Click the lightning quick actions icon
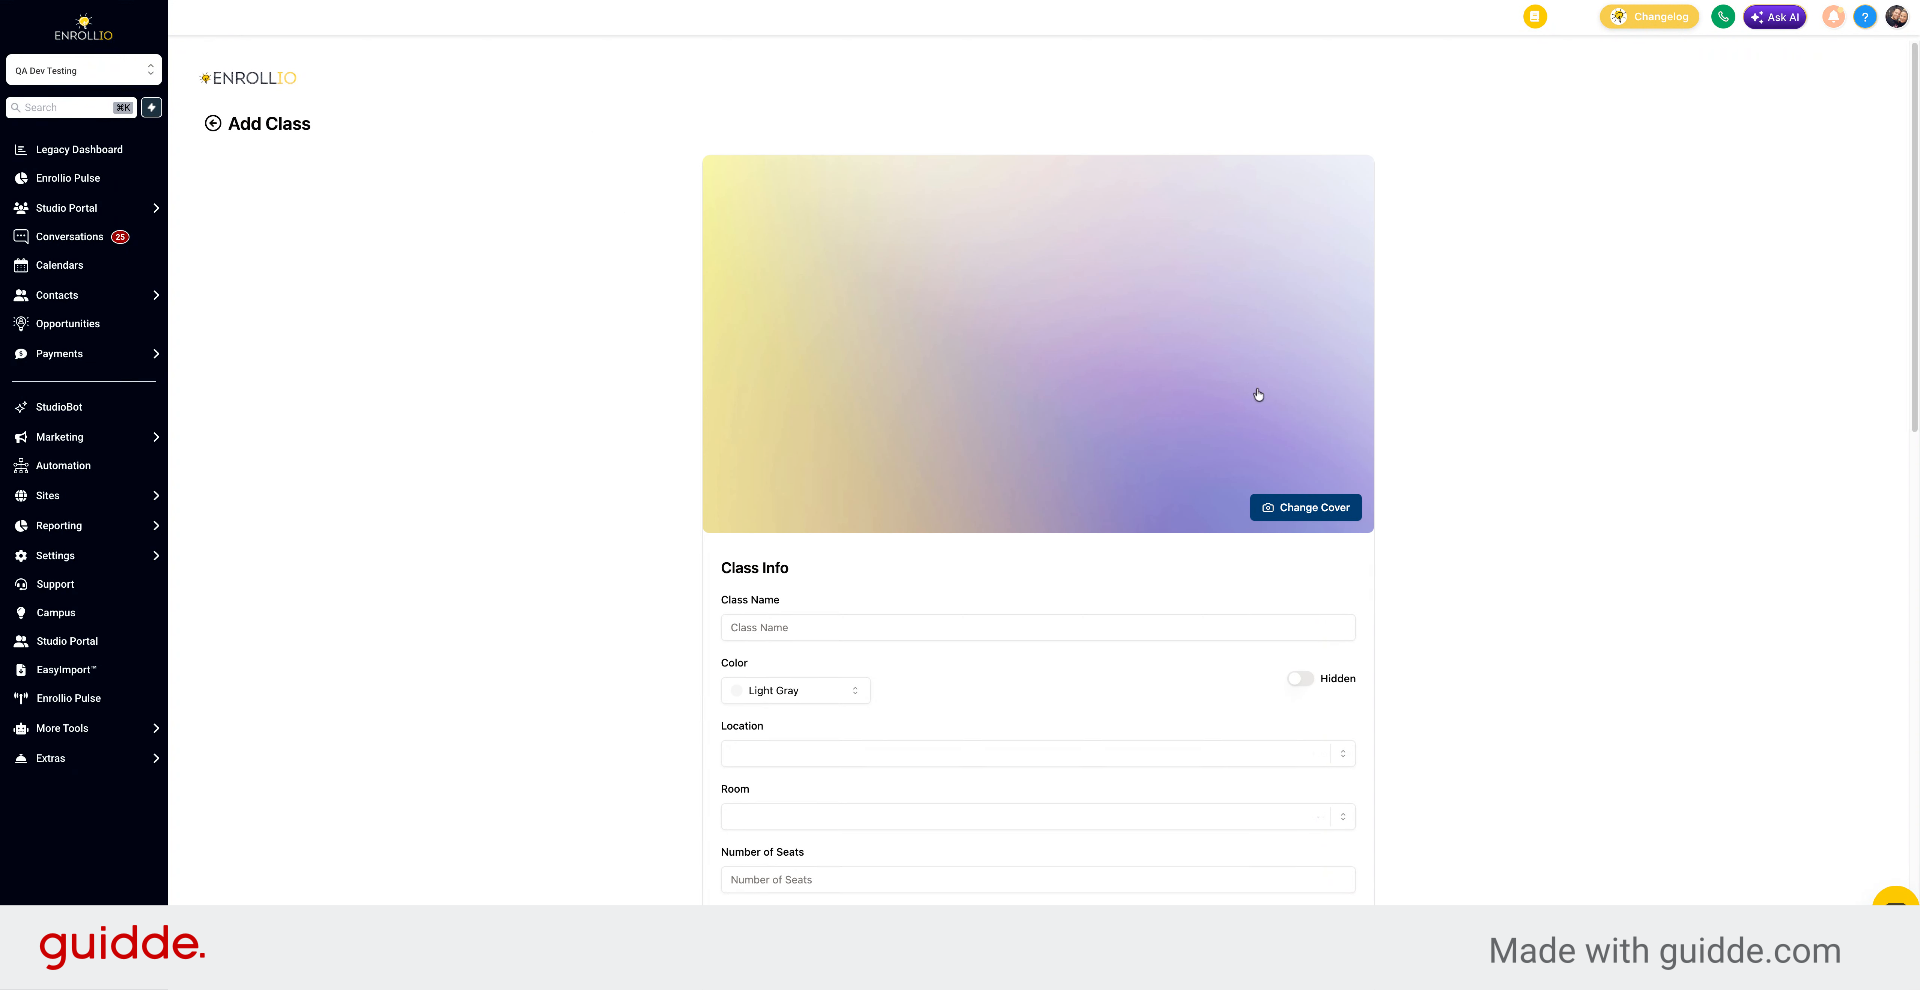 151,107
